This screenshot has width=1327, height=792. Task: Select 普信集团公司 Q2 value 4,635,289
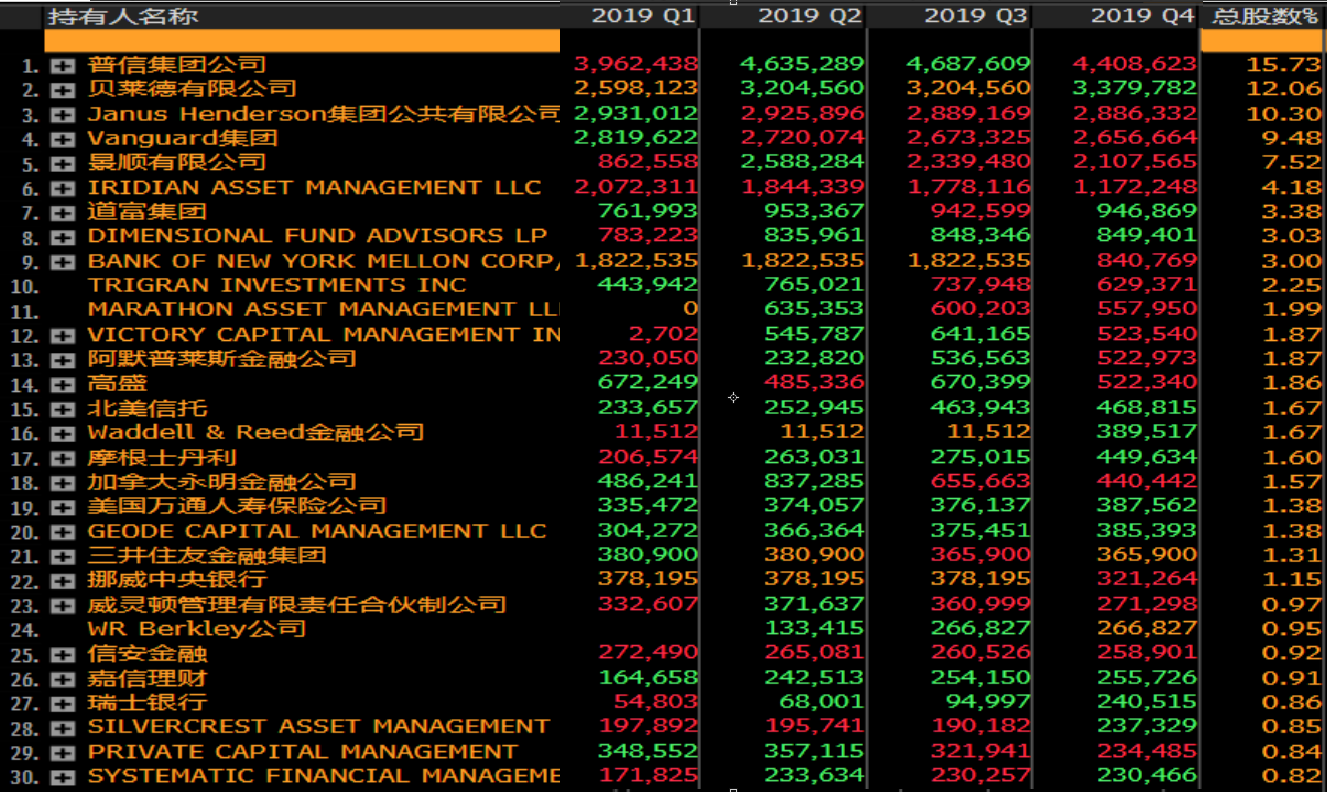[802, 64]
